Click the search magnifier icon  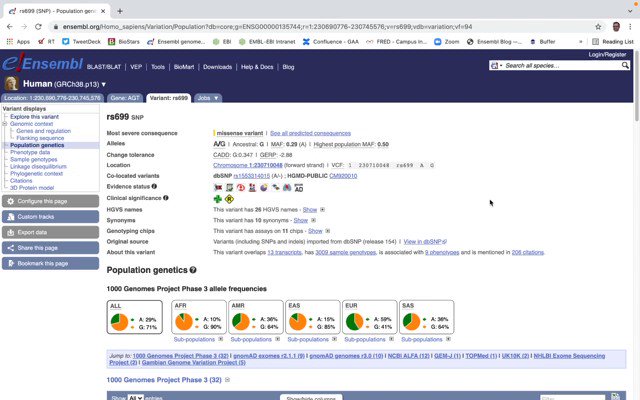pyautogui.click(x=625, y=65)
